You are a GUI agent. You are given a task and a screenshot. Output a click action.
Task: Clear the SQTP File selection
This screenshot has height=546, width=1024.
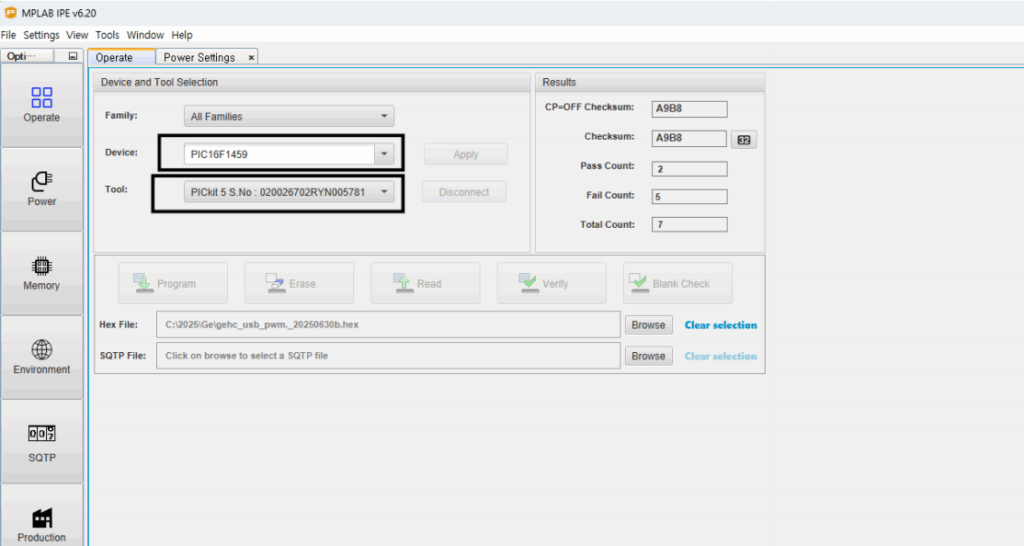[x=720, y=356]
